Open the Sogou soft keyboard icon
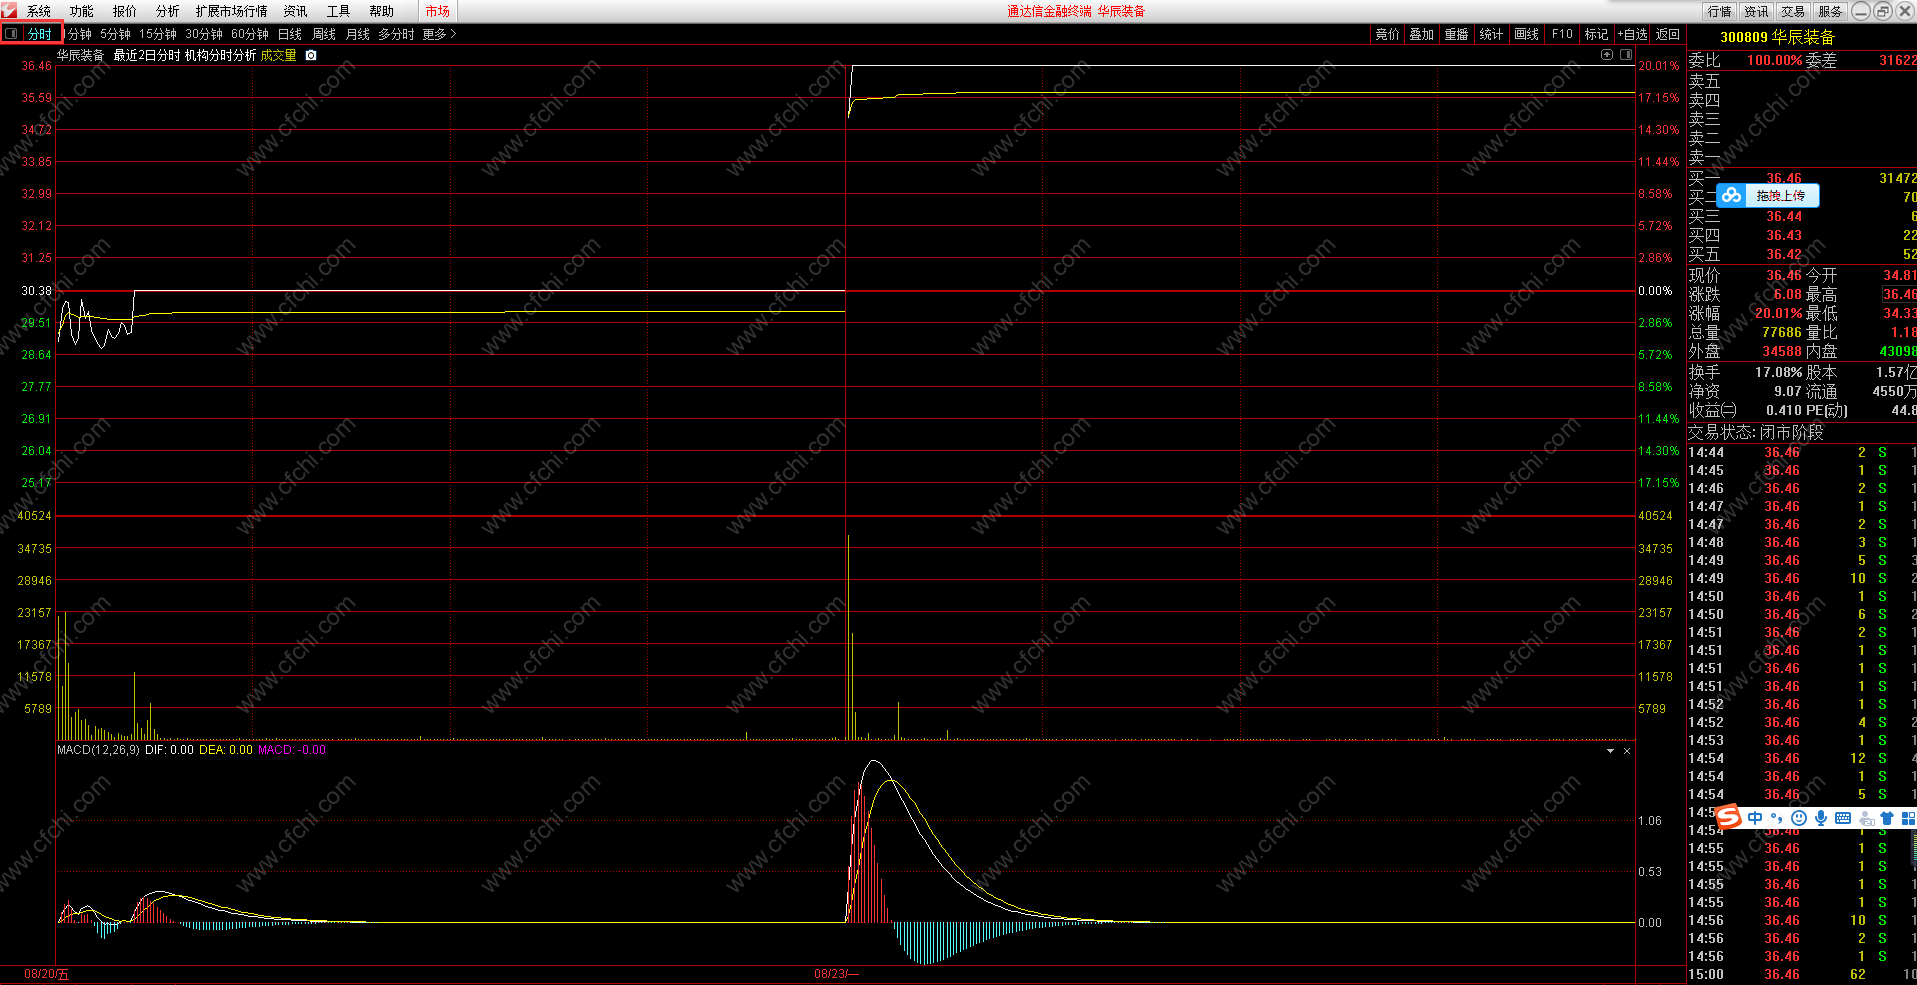Image resolution: width=1917 pixels, height=985 pixels. click(x=1843, y=818)
